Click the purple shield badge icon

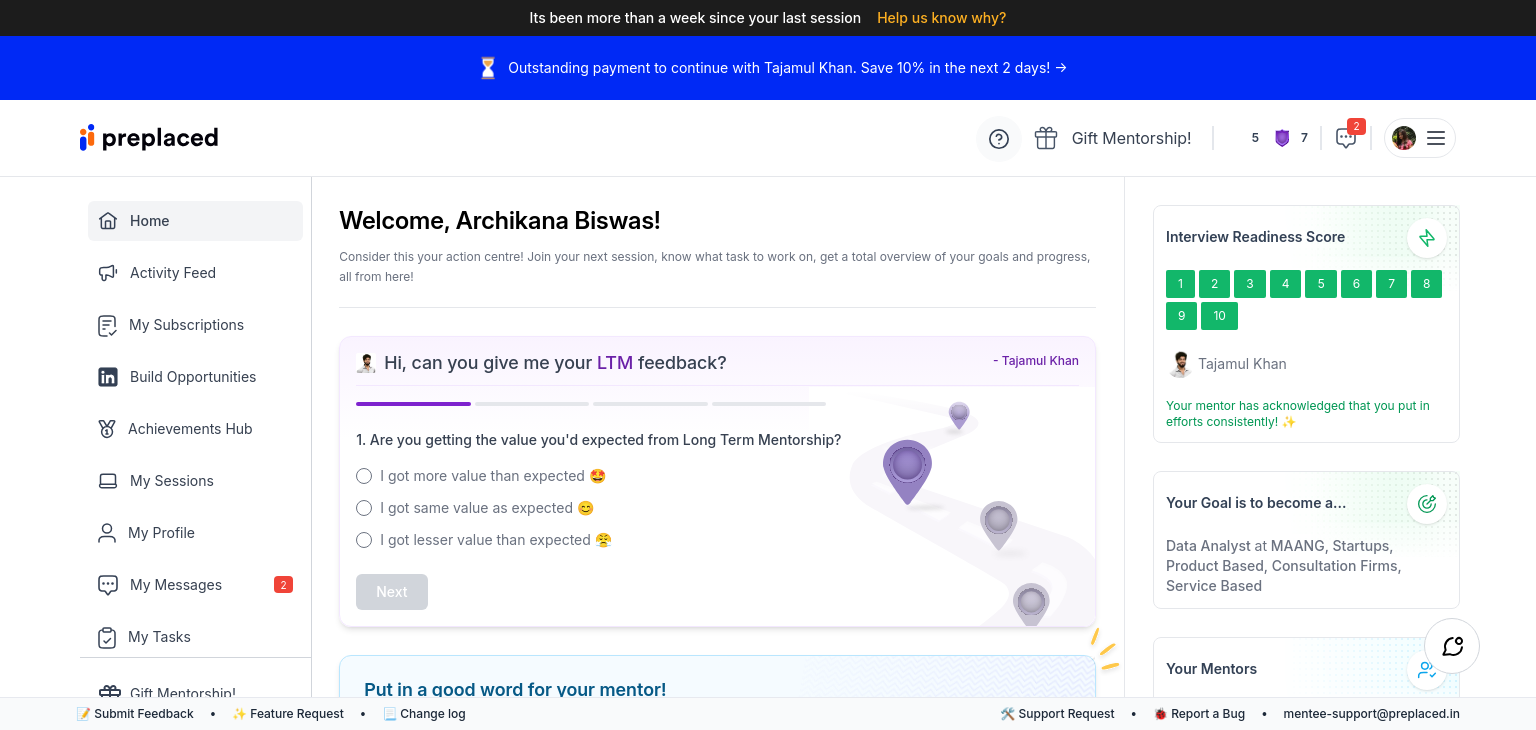(x=1282, y=138)
